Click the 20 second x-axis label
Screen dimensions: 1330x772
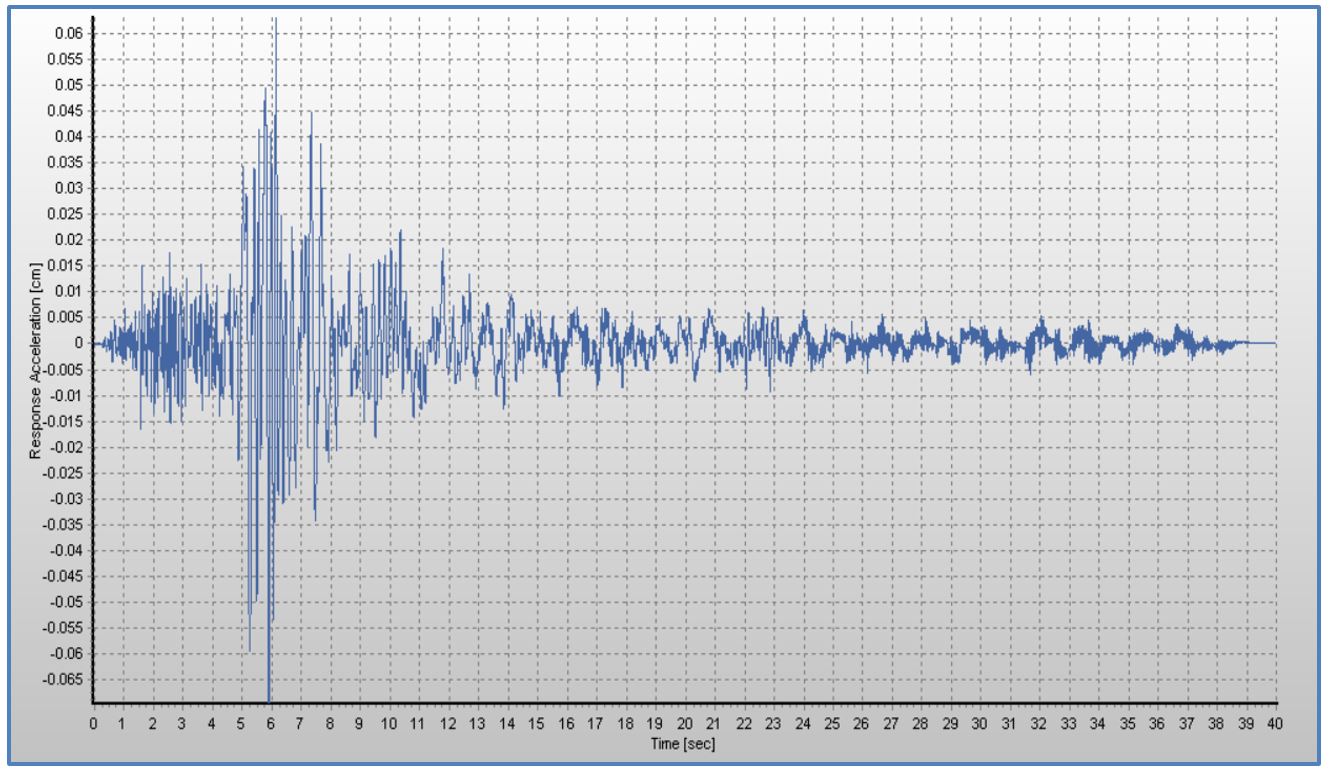(685, 723)
